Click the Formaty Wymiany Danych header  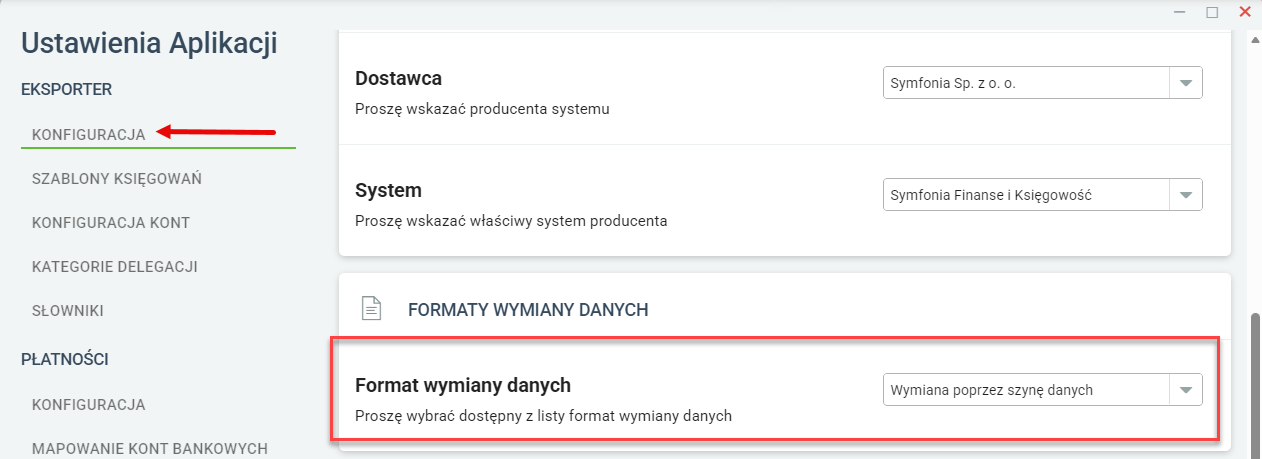tap(528, 310)
